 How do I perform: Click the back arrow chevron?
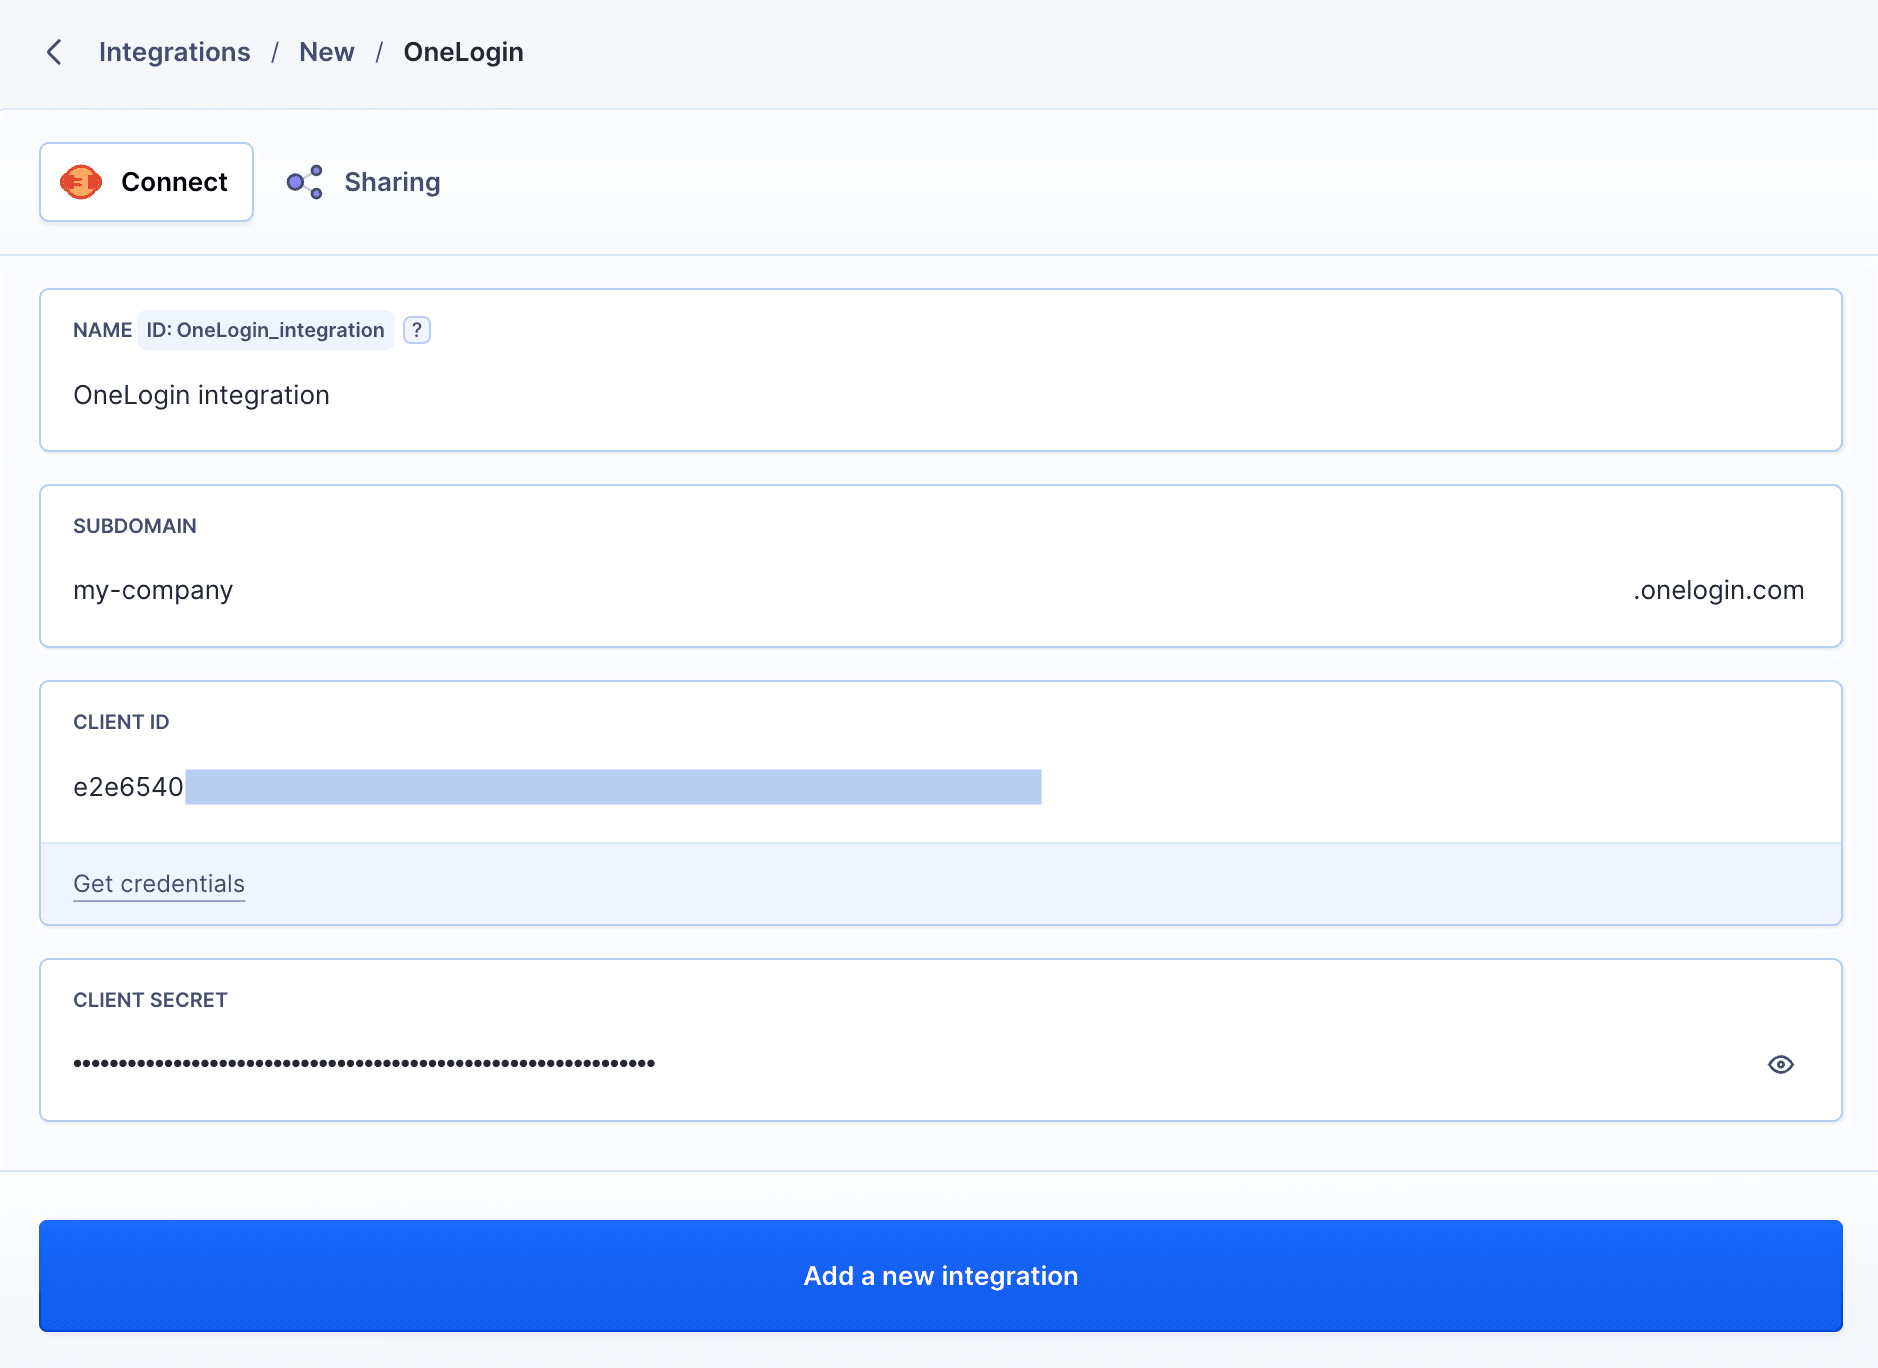[55, 52]
